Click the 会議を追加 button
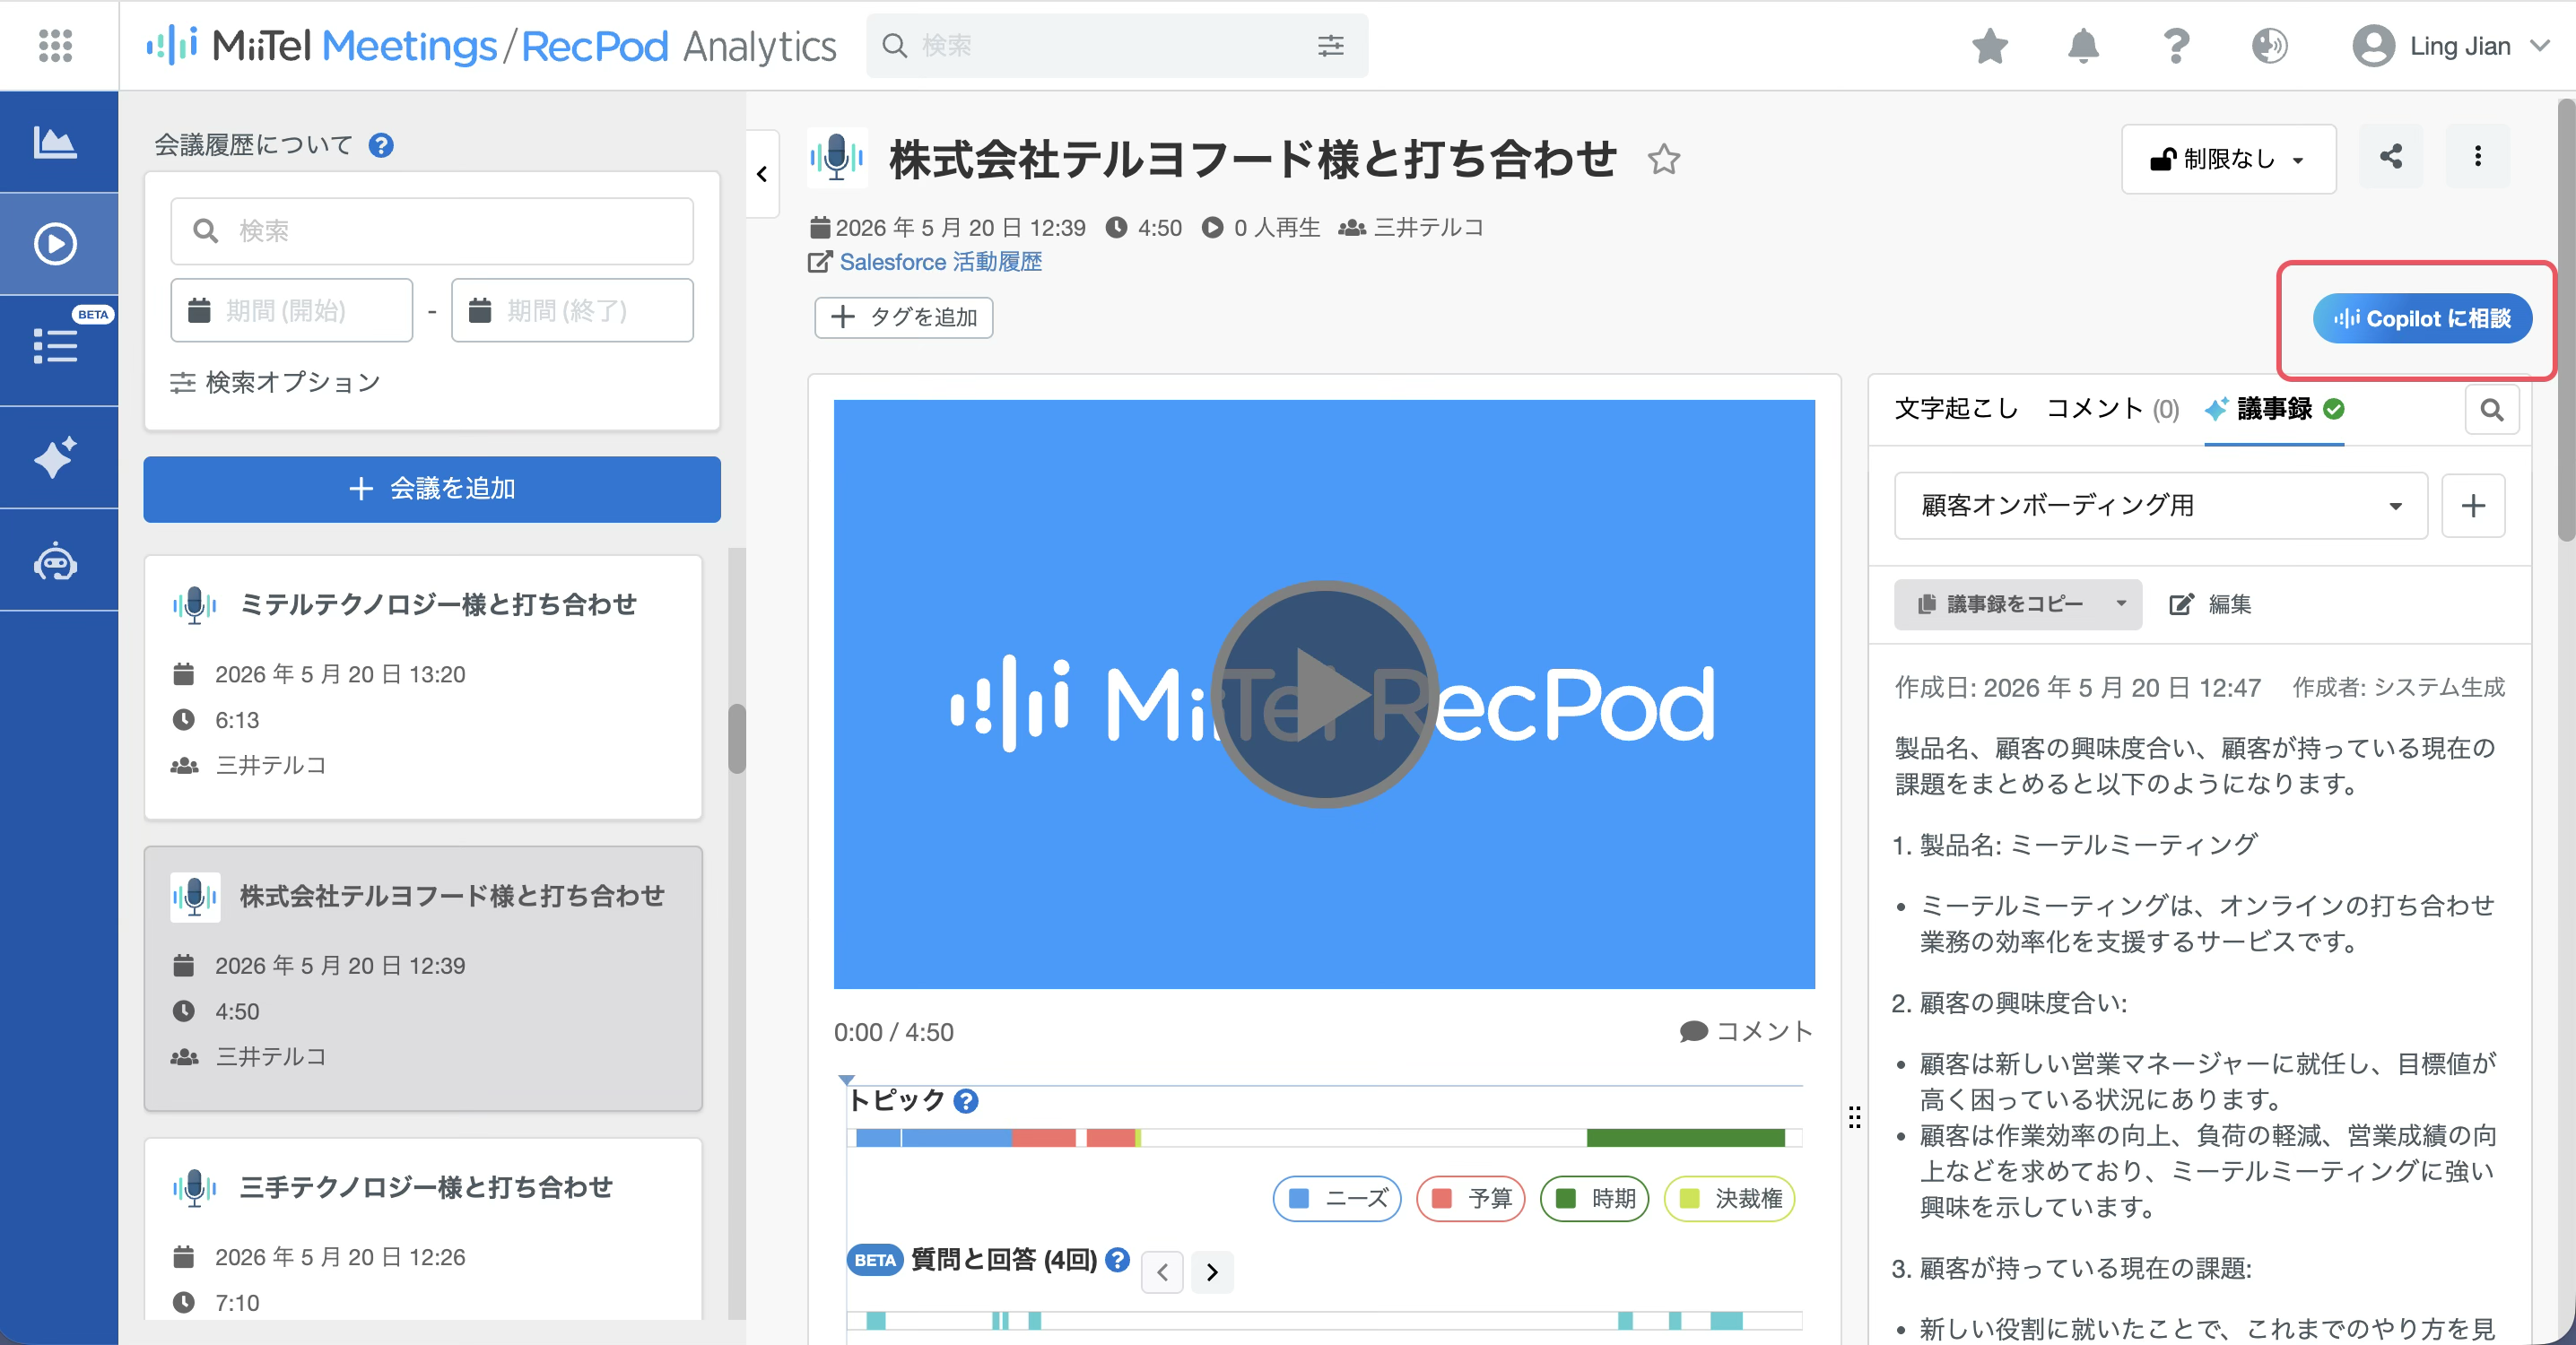 (x=432, y=489)
